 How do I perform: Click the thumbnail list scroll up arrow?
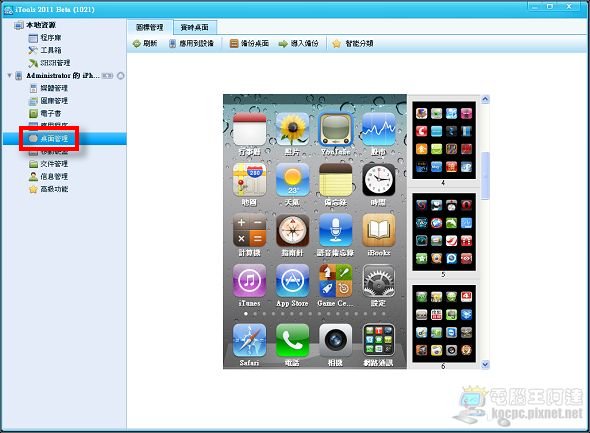click(485, 99)
